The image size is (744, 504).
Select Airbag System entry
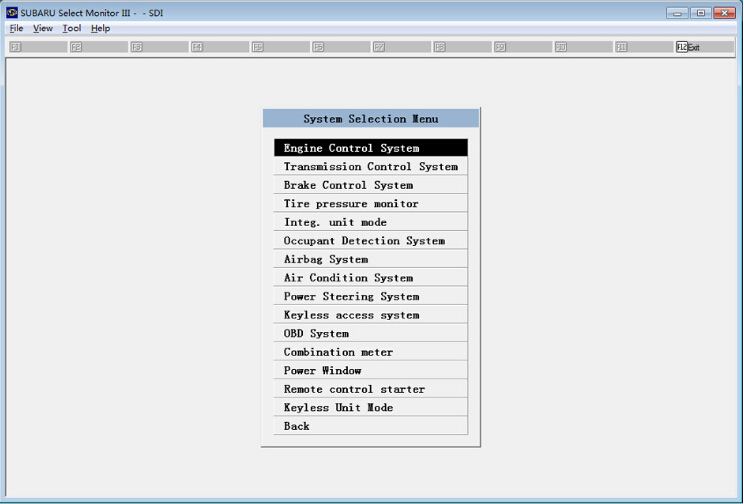[x=371, y=259]
